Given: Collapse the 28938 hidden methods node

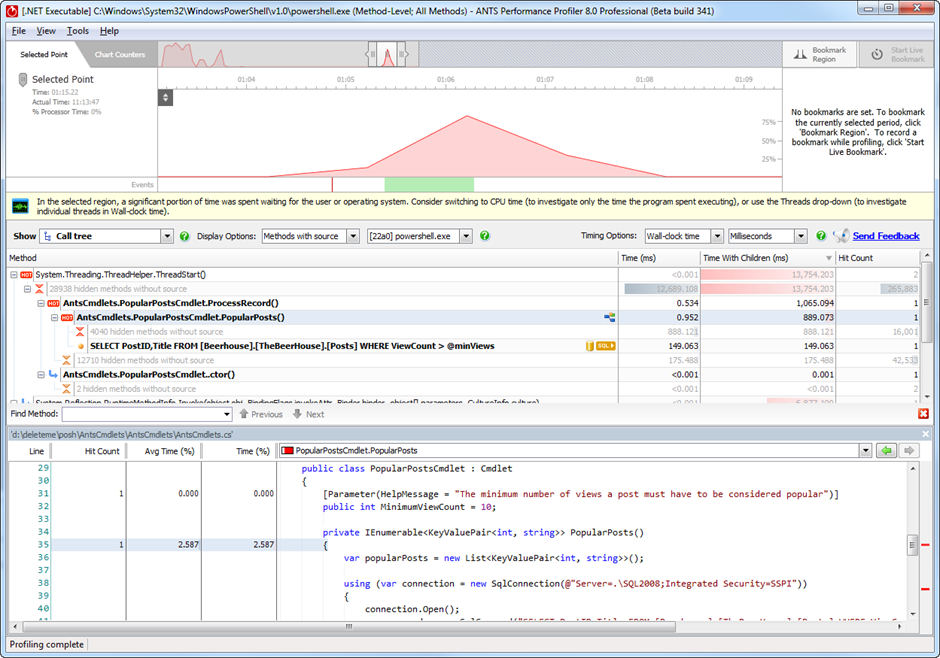Looking at the screenshot, I should pos(27,289).
